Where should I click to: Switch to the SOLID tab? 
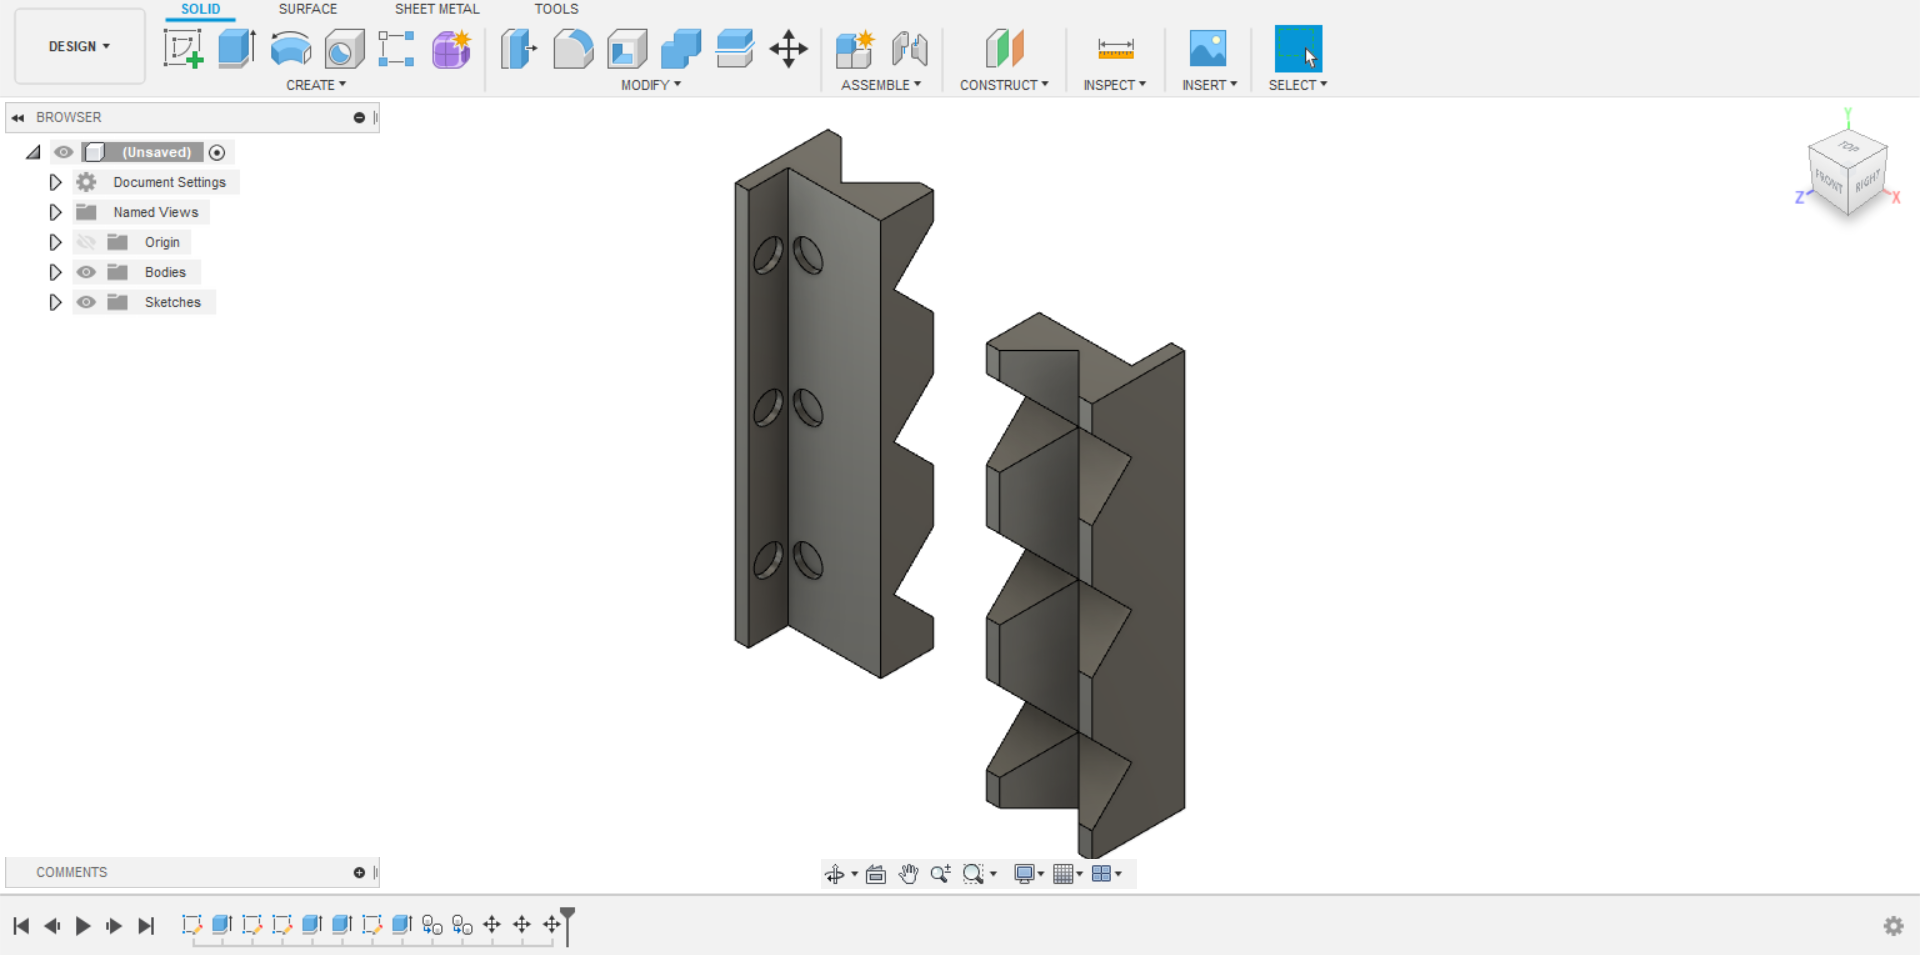pyautogui.click(x=200, y=9)
